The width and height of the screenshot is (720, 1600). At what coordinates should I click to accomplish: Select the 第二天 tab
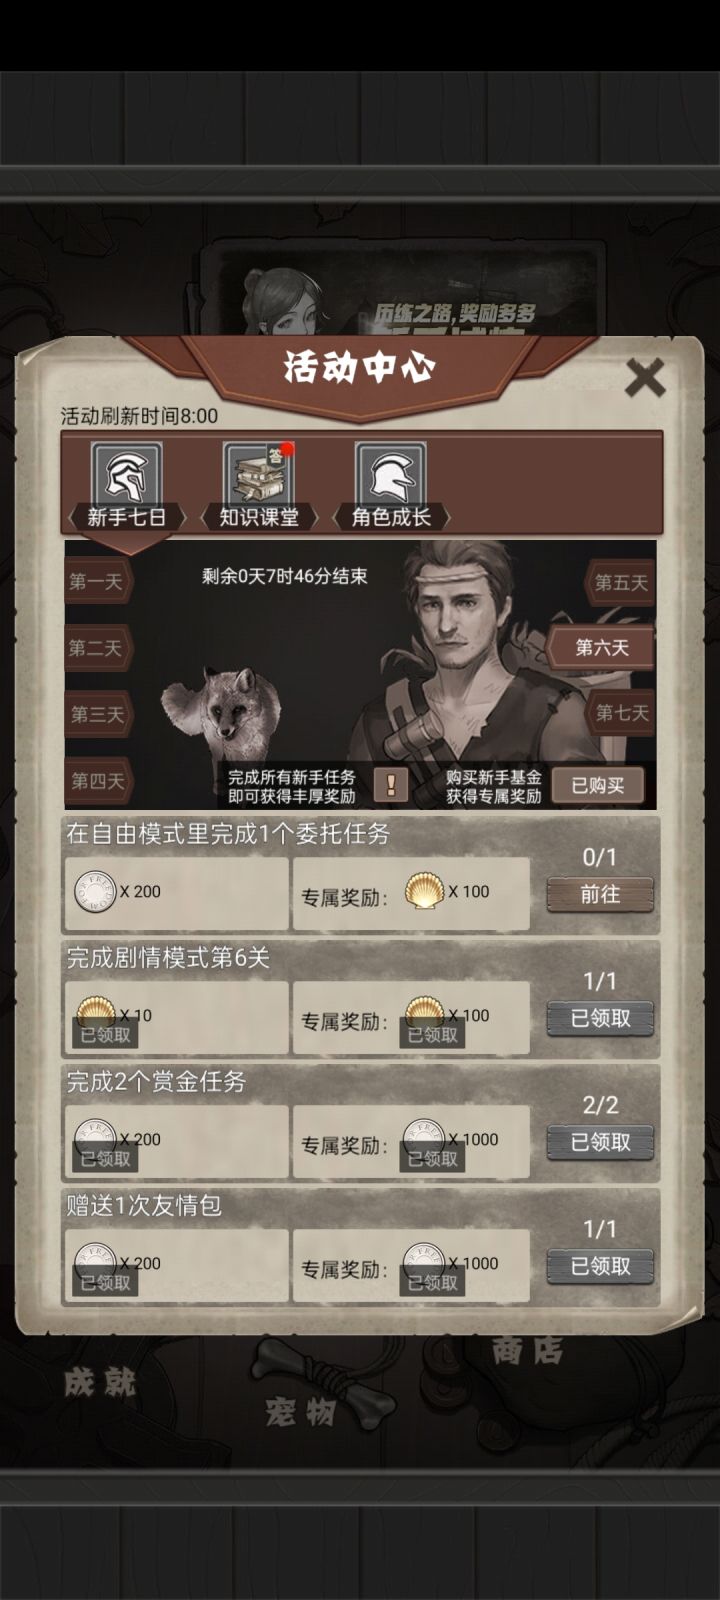point(96,648)
